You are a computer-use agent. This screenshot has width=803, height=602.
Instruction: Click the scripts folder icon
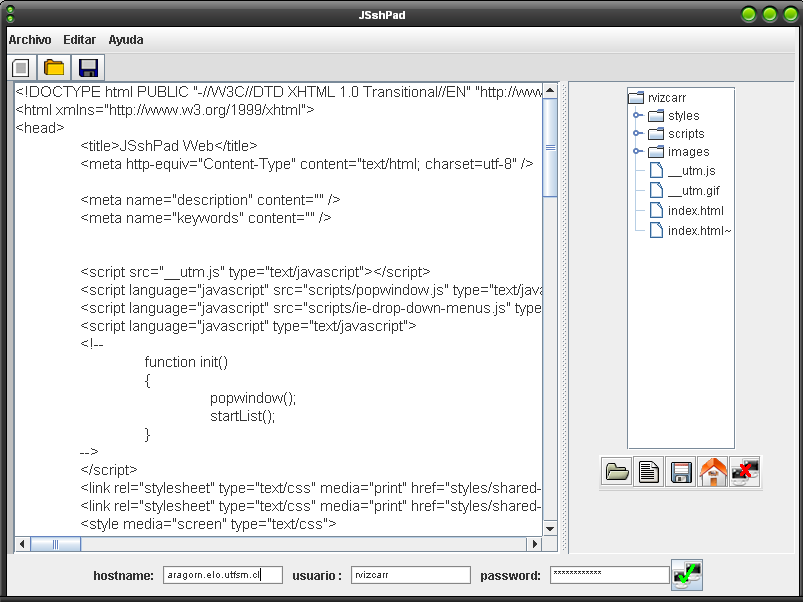(656, 134)
